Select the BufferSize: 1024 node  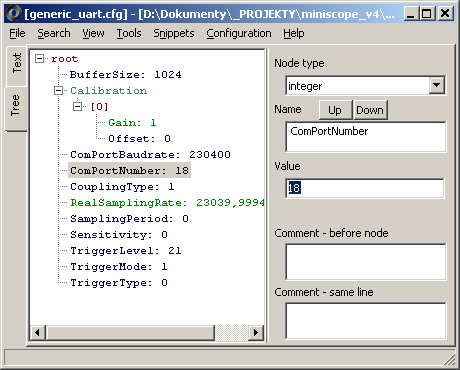[x=126, y=75]
